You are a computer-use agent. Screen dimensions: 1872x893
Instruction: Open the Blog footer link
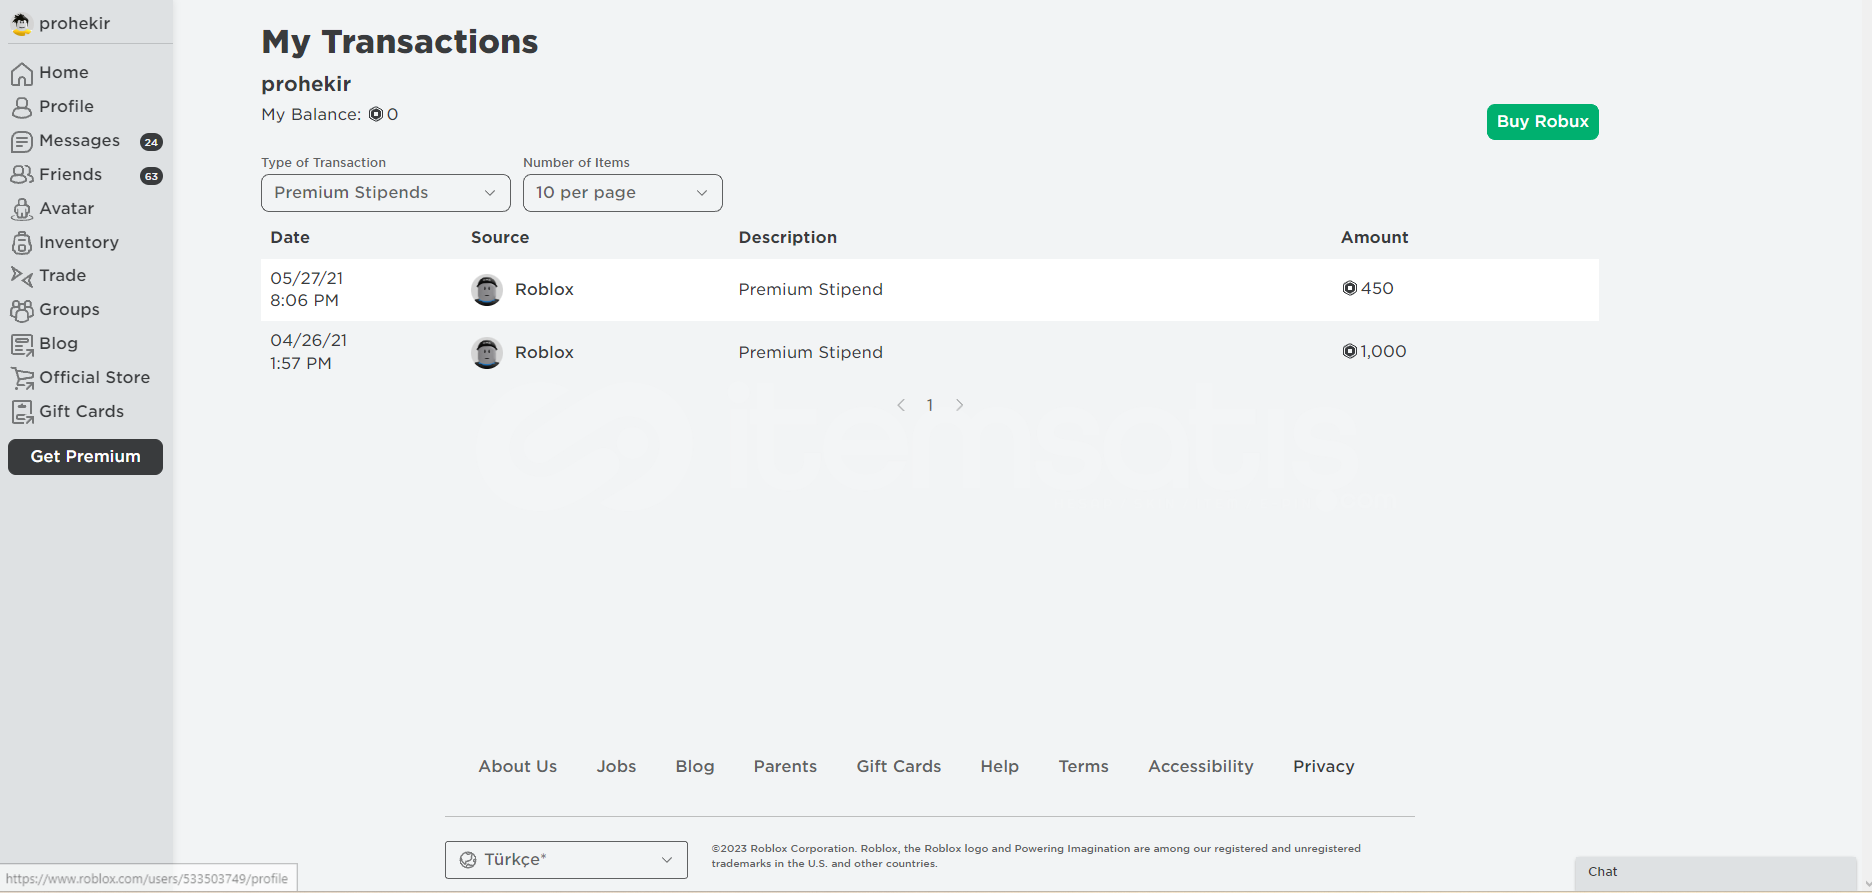pyautogui.click(x=695, y=767)
